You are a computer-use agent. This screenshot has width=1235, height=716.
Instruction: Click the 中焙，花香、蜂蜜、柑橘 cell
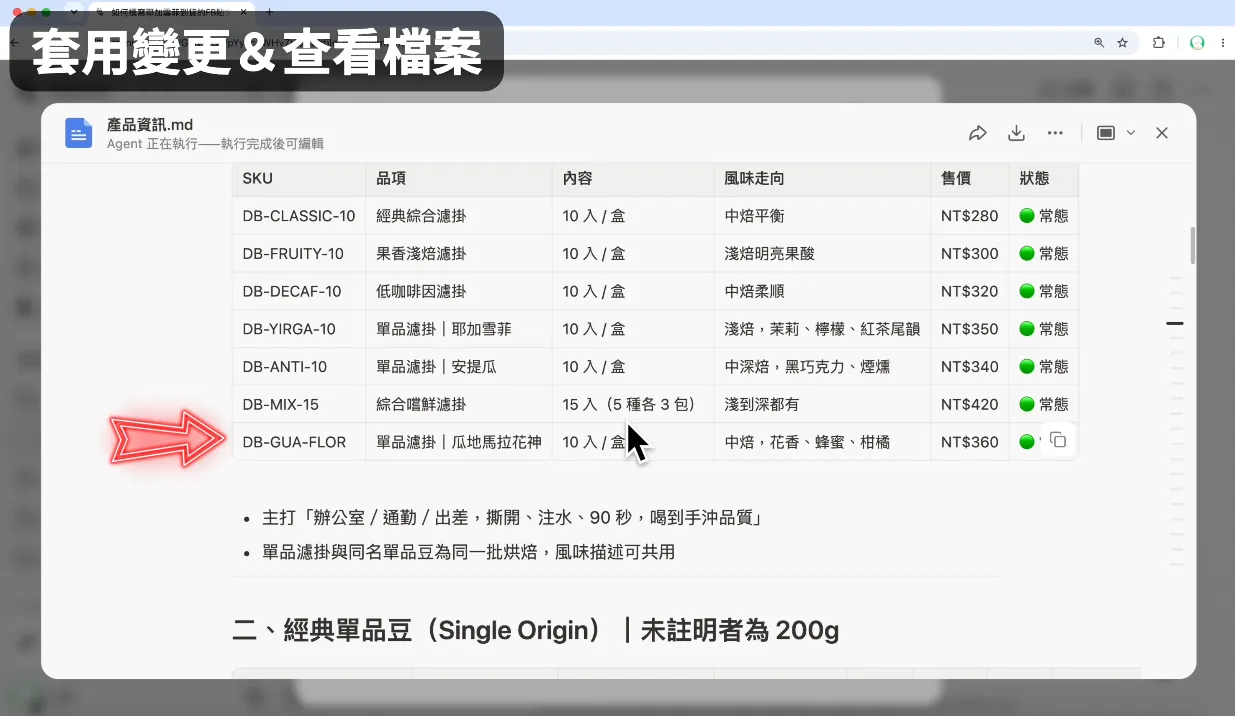[x=822, y=442]
